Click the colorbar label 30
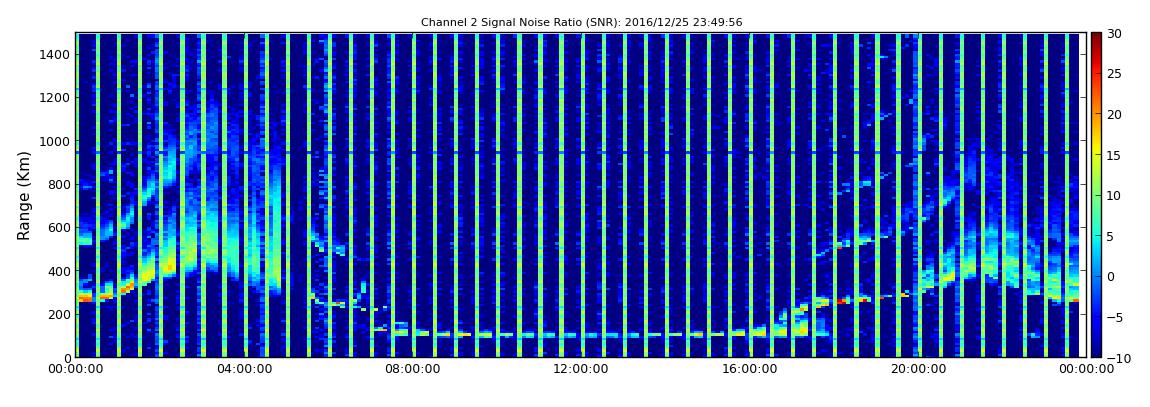The width and height of the screenshot is (1150, 407). click(x=1115, y=34)
